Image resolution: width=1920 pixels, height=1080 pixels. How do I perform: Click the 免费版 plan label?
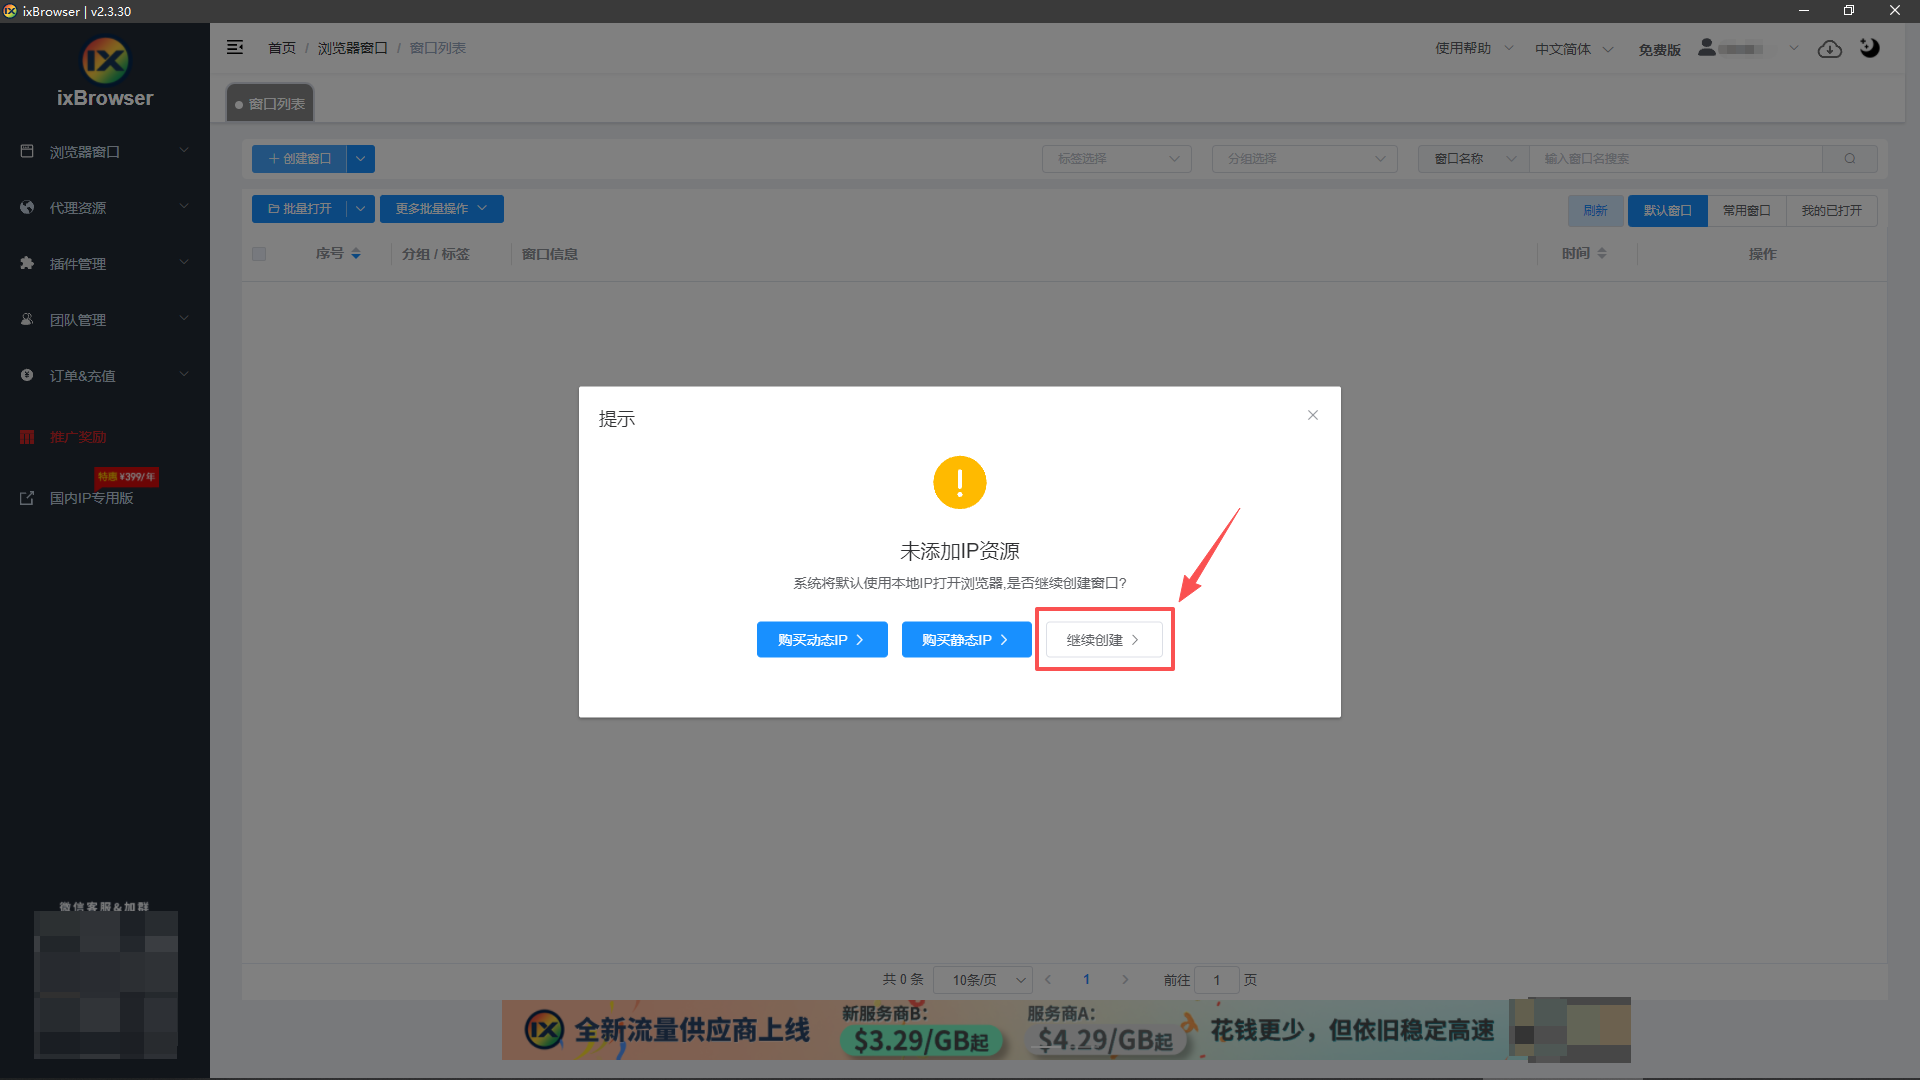click(x=1659, y=49)
